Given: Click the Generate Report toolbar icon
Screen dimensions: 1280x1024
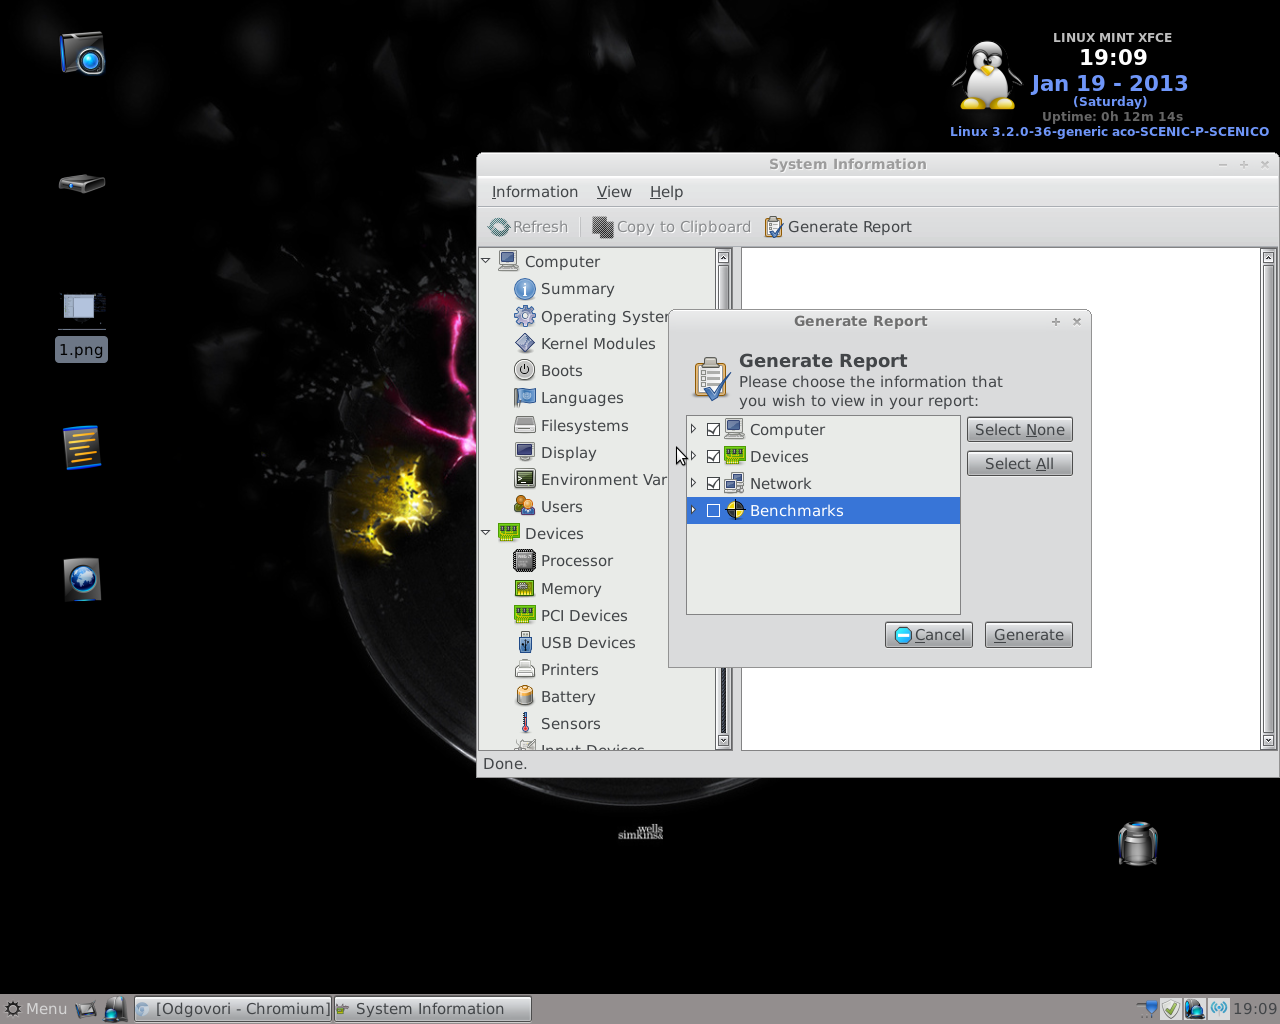Looking at the screenshot, I should tap(774, 227).
